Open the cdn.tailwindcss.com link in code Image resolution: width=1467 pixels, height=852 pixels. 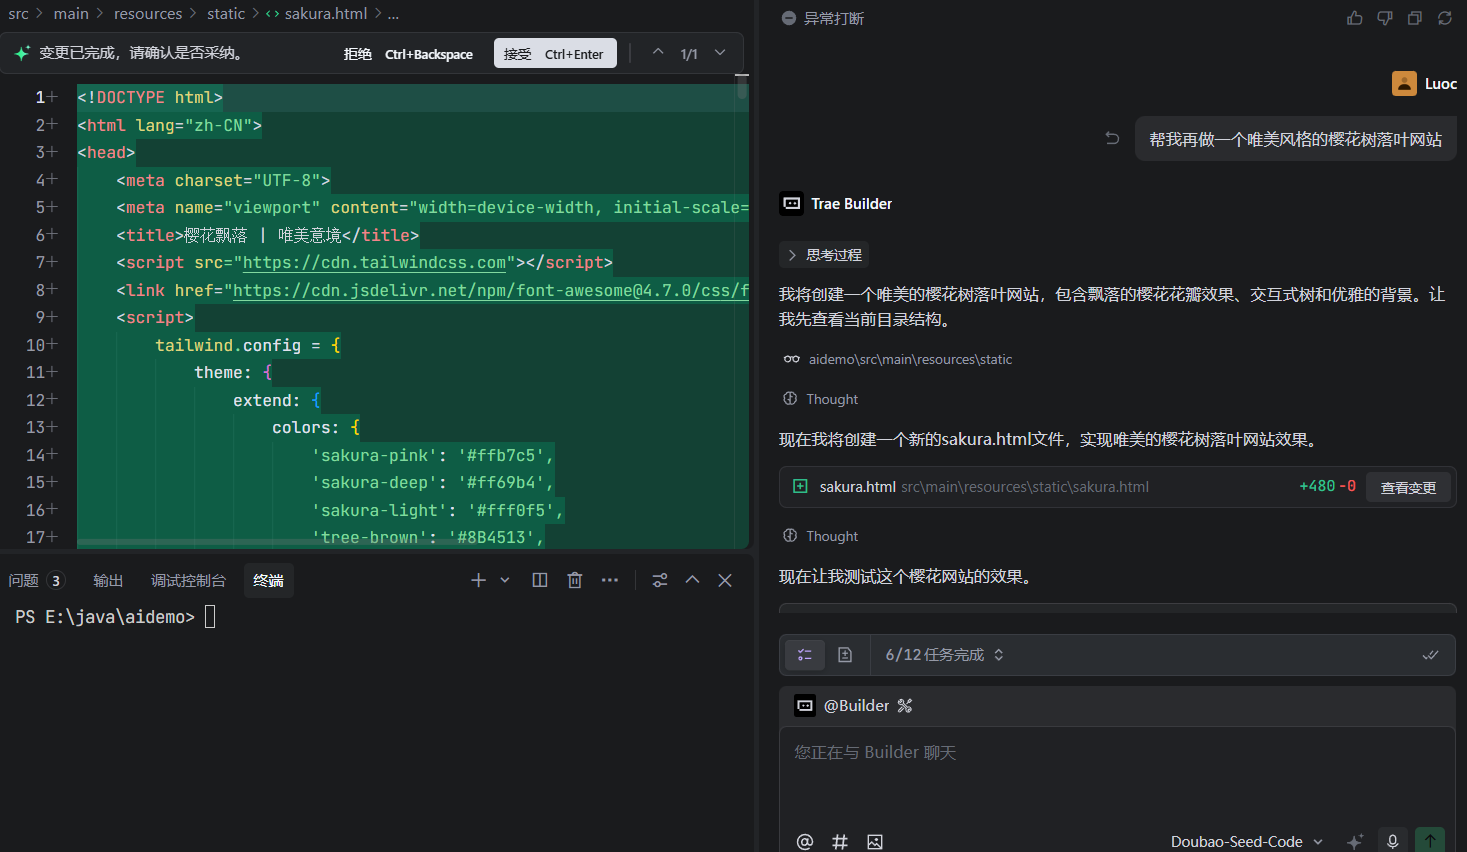click(374, 263)
